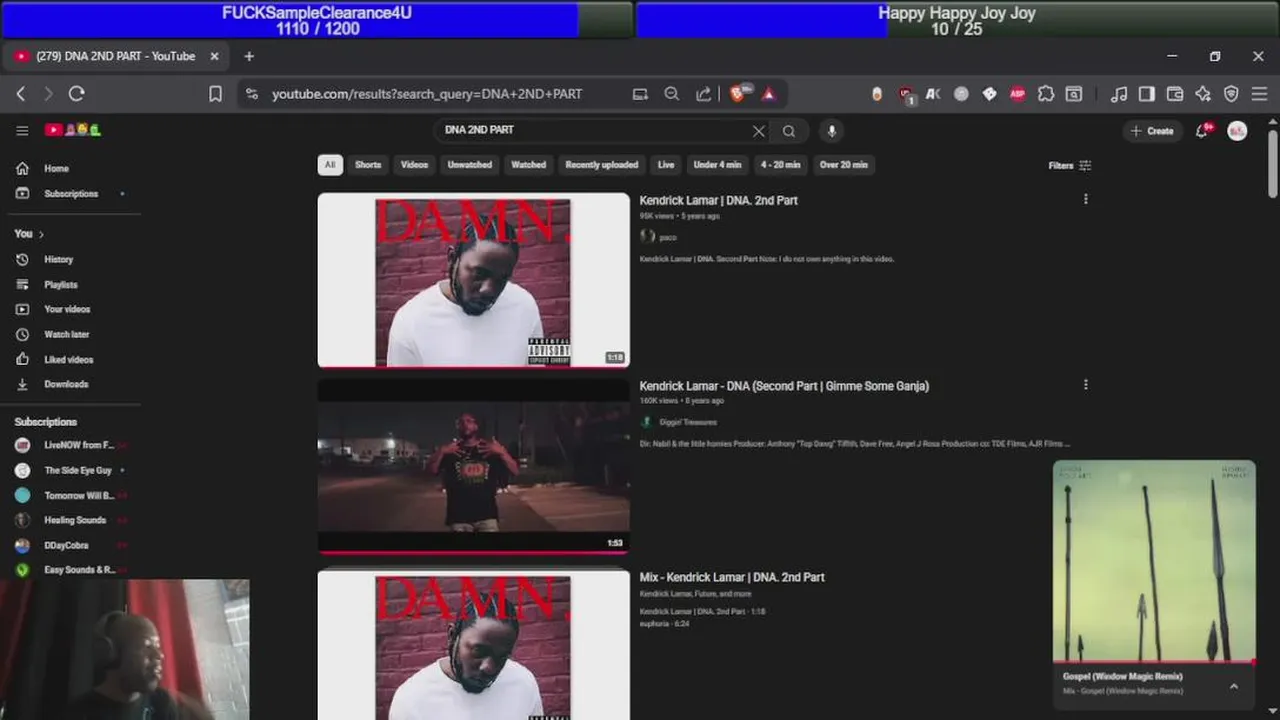Open Create menu
Screen dimensions: 1280x720
pos(1152,131)
